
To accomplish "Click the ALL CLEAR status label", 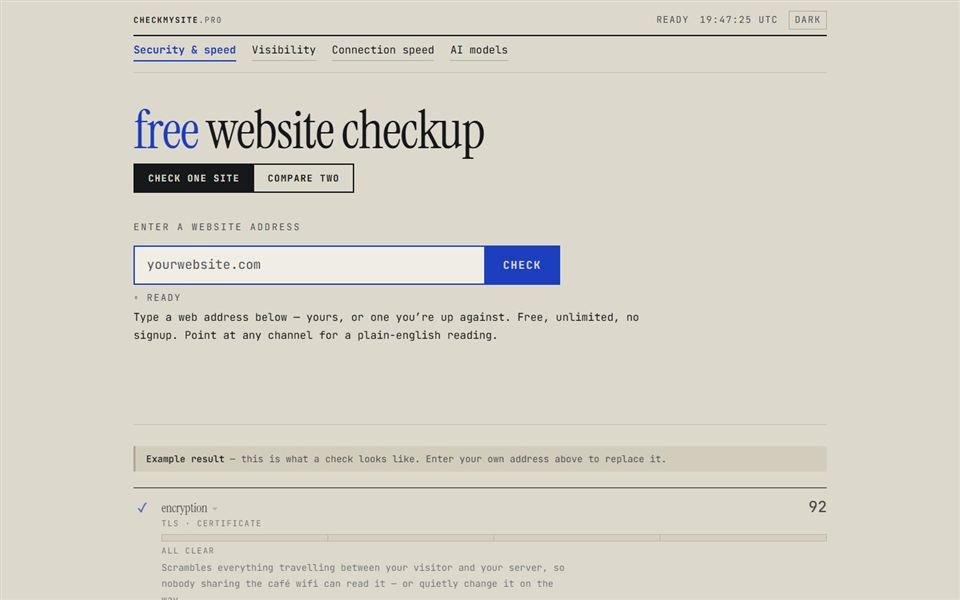I will point(188,550).
